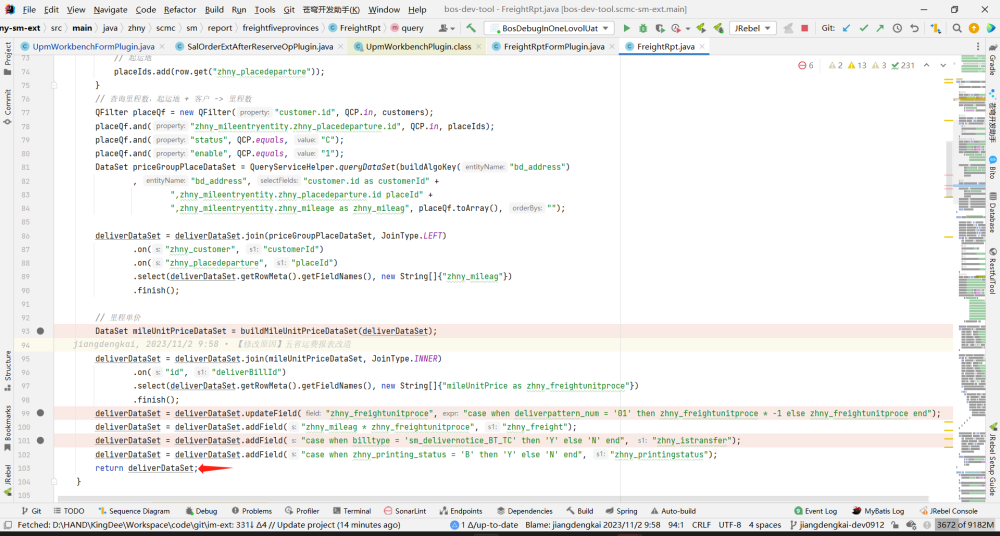The image size is (1000, 536).
Task: Expand the profiler run options arrow
Action: [688, 28]
